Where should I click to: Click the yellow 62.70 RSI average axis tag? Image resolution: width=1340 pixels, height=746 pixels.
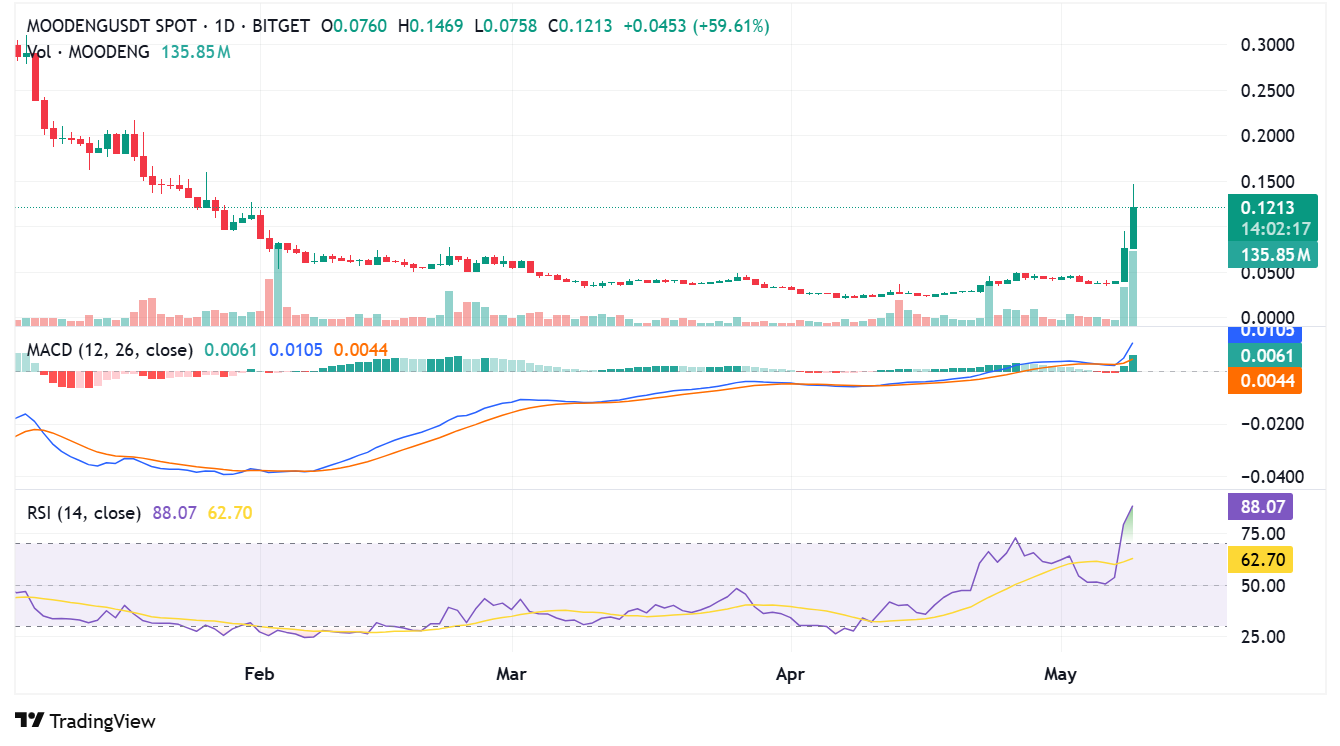(1260, 560)
